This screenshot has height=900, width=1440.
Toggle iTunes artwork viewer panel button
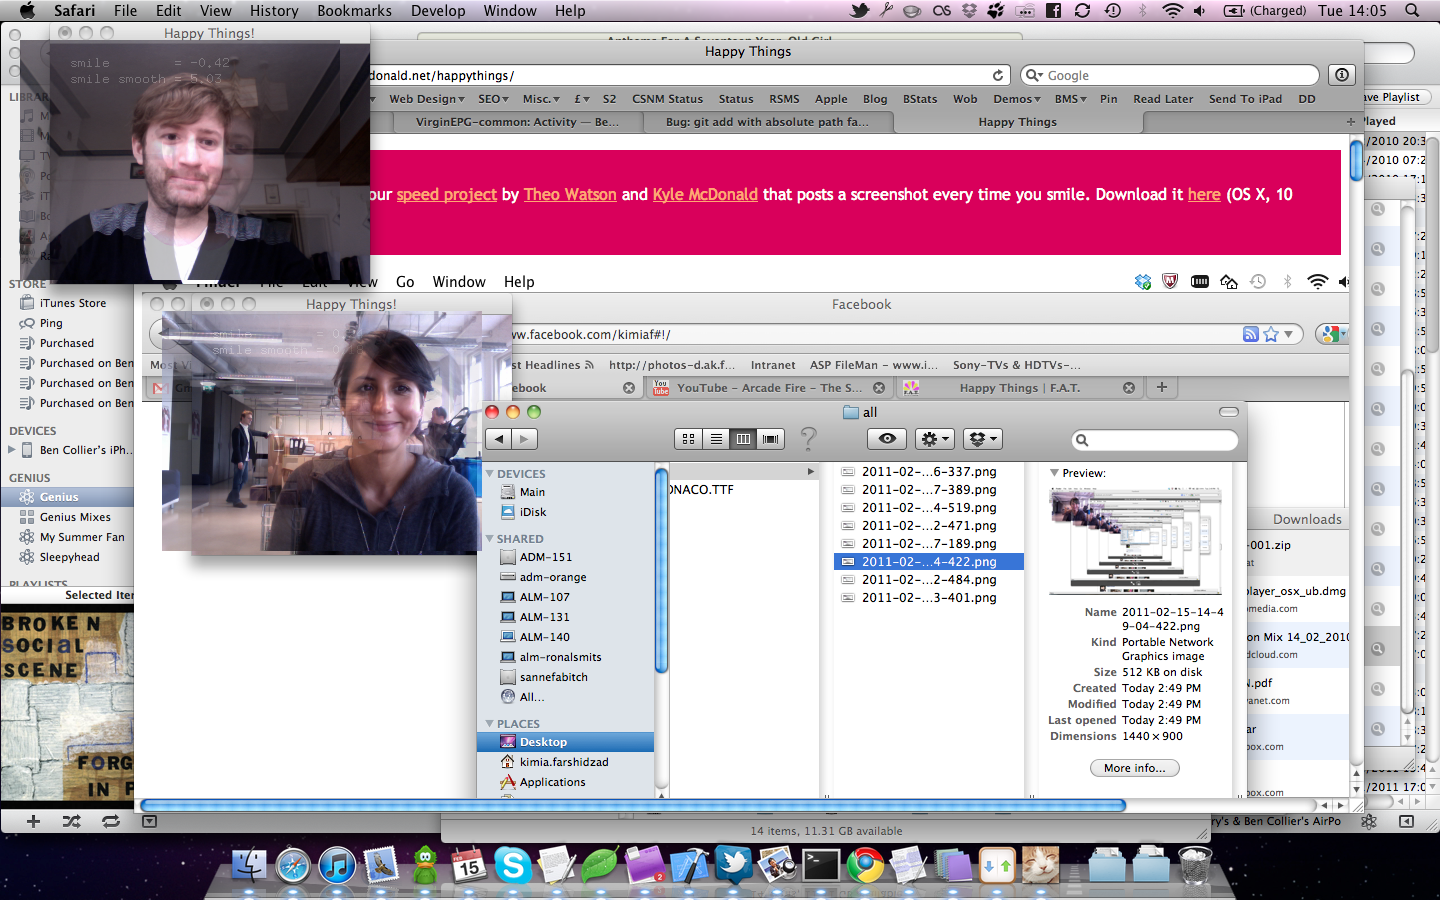(149, 821)
